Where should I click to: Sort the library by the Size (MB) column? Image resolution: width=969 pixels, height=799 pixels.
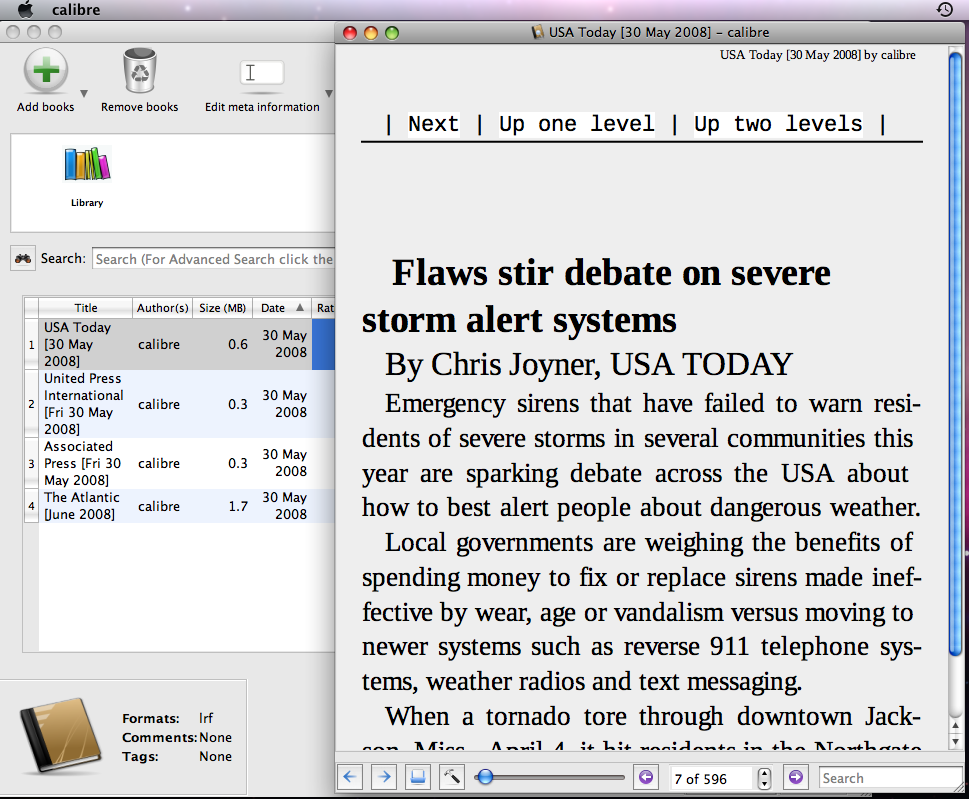pos(222,308)
